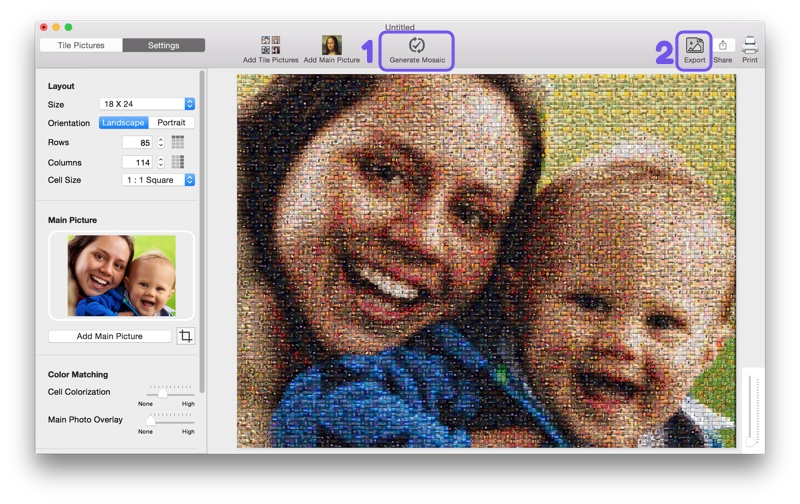This screenshot has width=800, height=504.
Task: Open the Size 18 X 24 dropdown
Action: click(146, 104)
